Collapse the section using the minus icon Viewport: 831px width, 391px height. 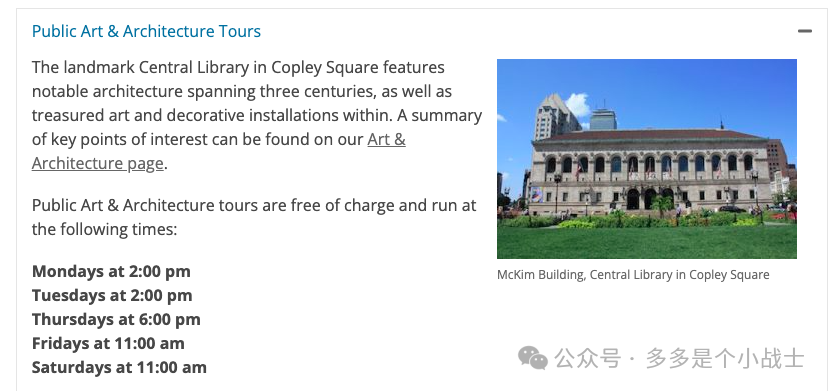tap(805, 31)
